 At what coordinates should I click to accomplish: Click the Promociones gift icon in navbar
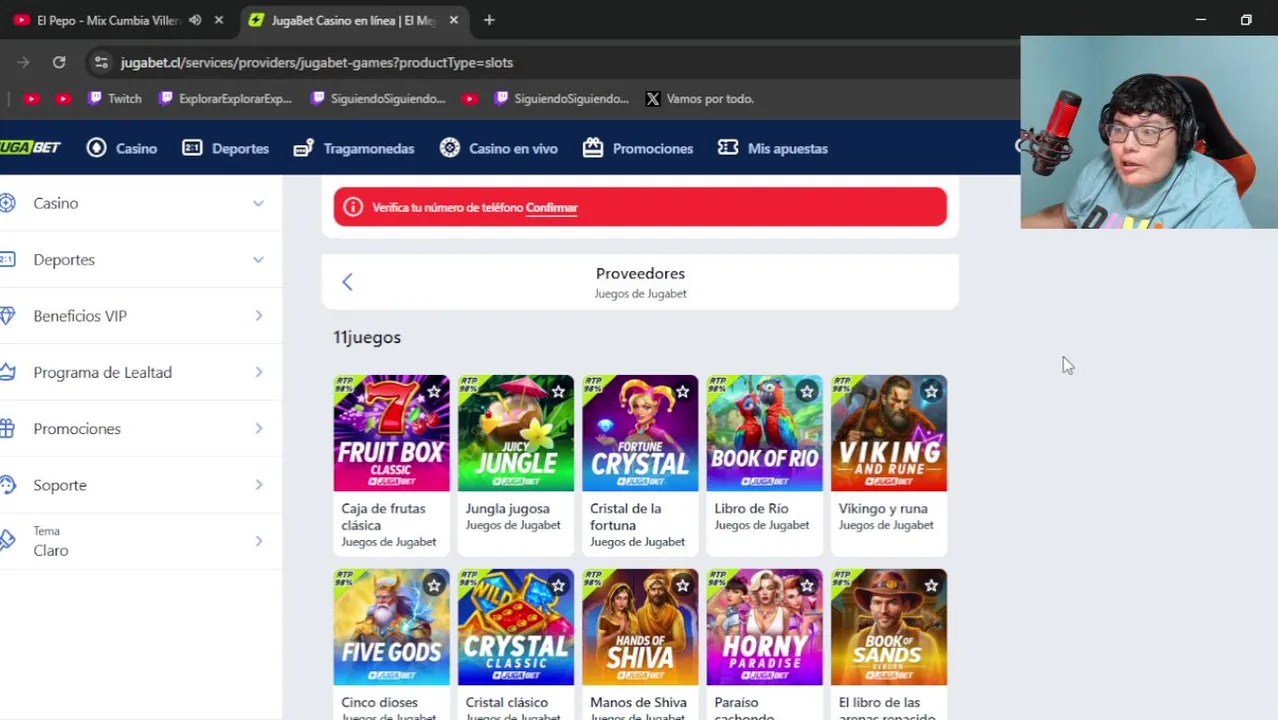[x=593, y=148]
